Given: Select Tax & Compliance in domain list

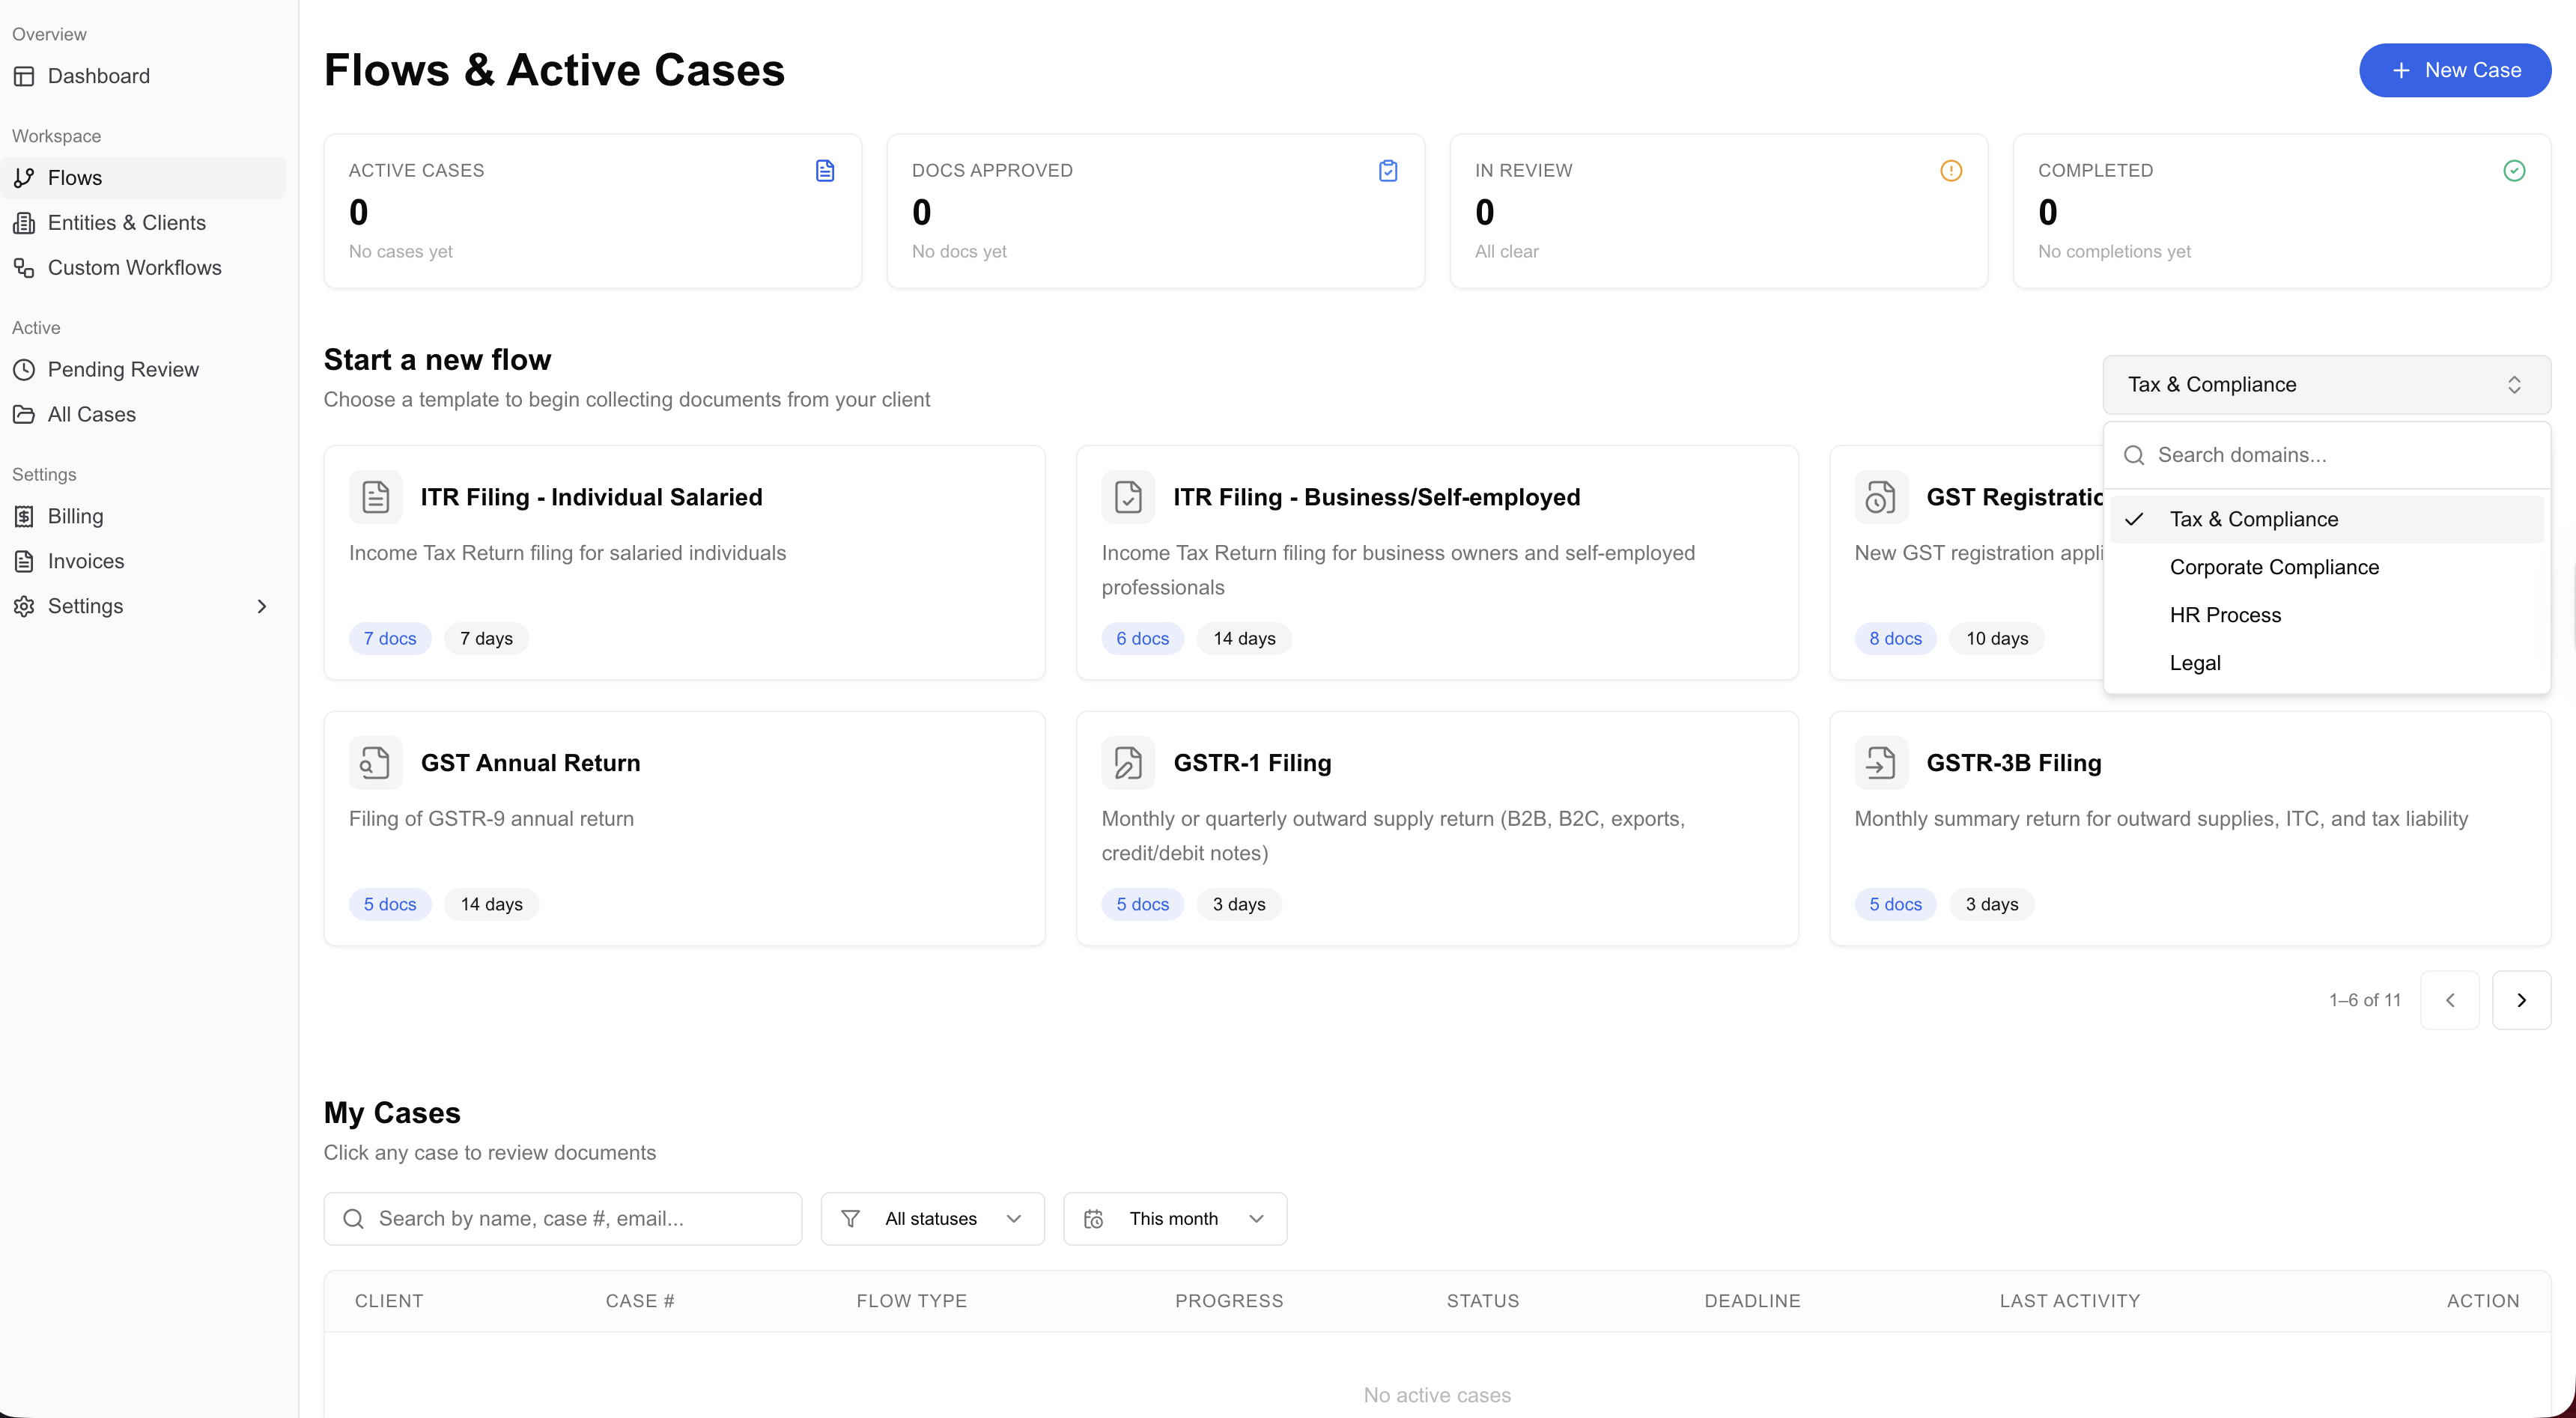Looking at the screenshot, I should 2327,520.
